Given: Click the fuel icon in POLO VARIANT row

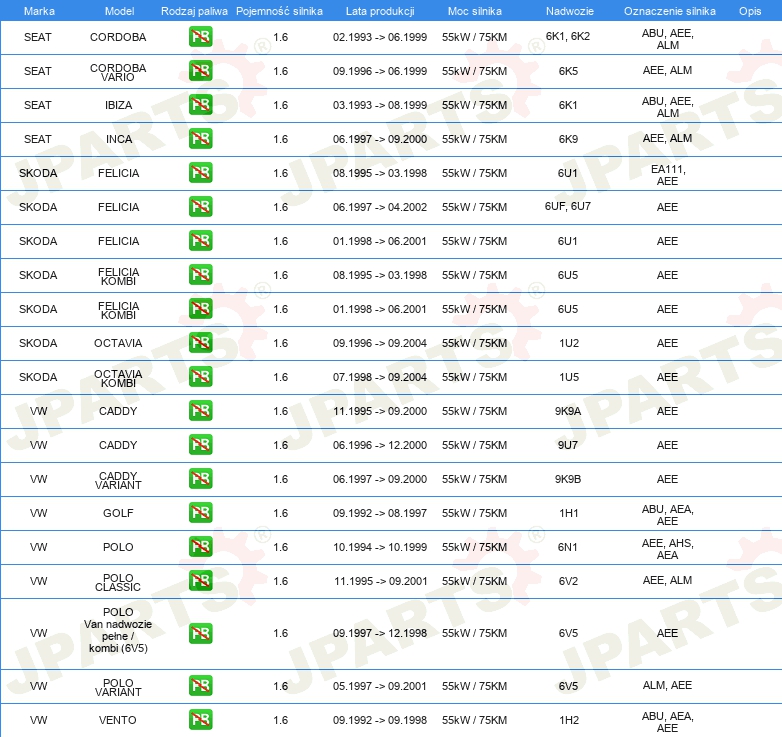Looking at the screenshot, I should click(200, 686).
